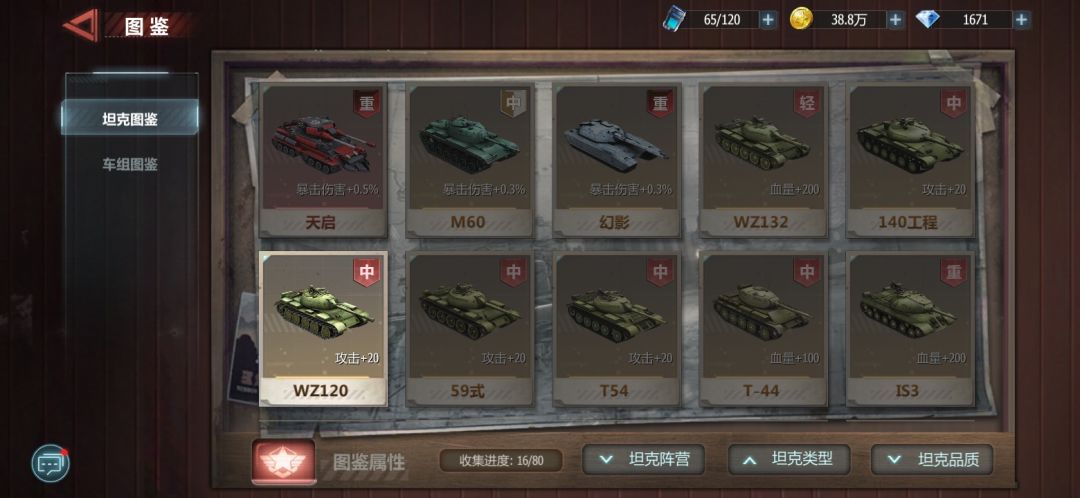
Task: Expand the 坦克品质 filter dropdown
Action: pos(932,459)
